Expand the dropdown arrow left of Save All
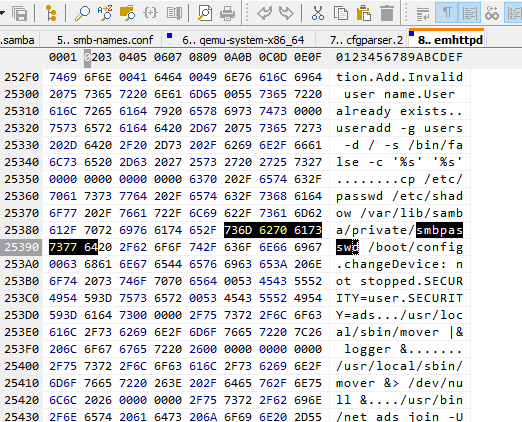The width and height of the screenshot is (522, 422). (x=2, y=13)
